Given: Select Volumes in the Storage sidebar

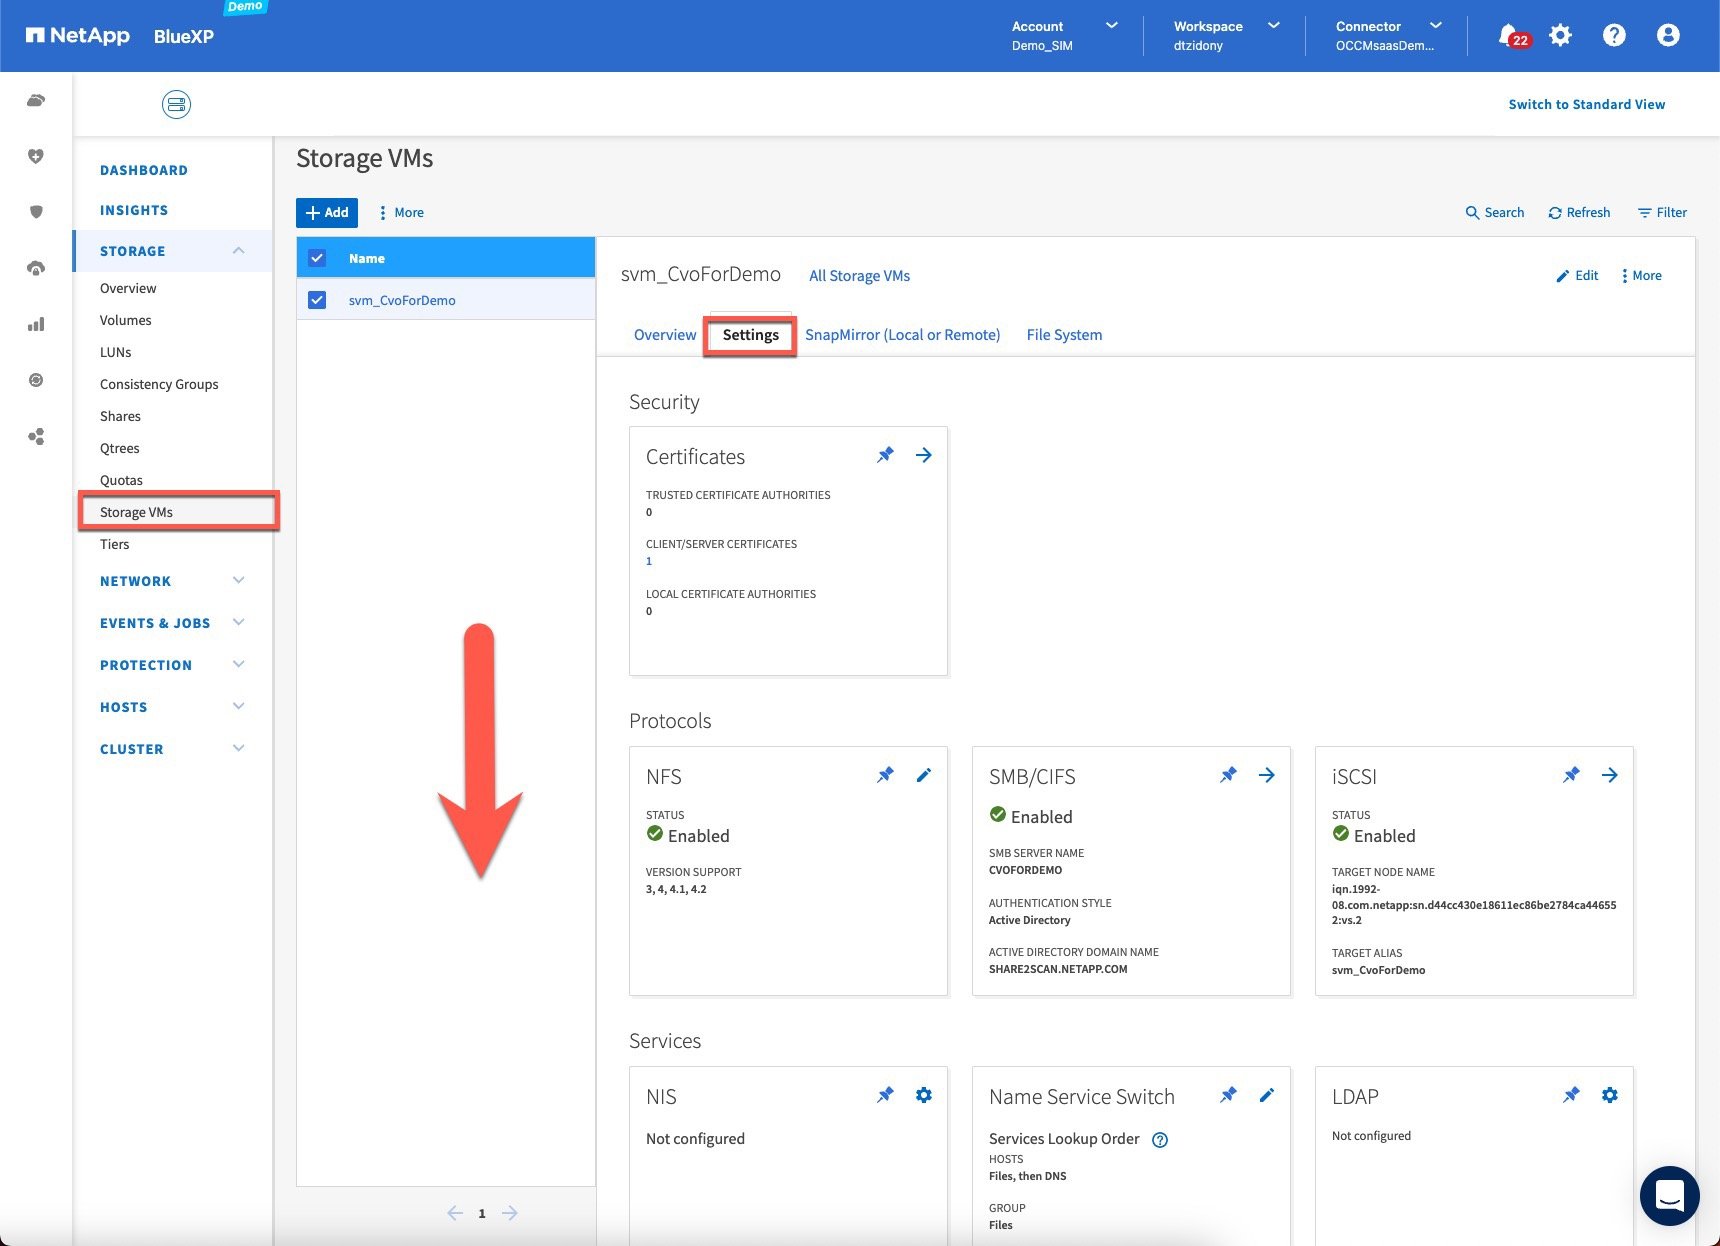Looking at the screenshot, I should [x=126, y=320].
